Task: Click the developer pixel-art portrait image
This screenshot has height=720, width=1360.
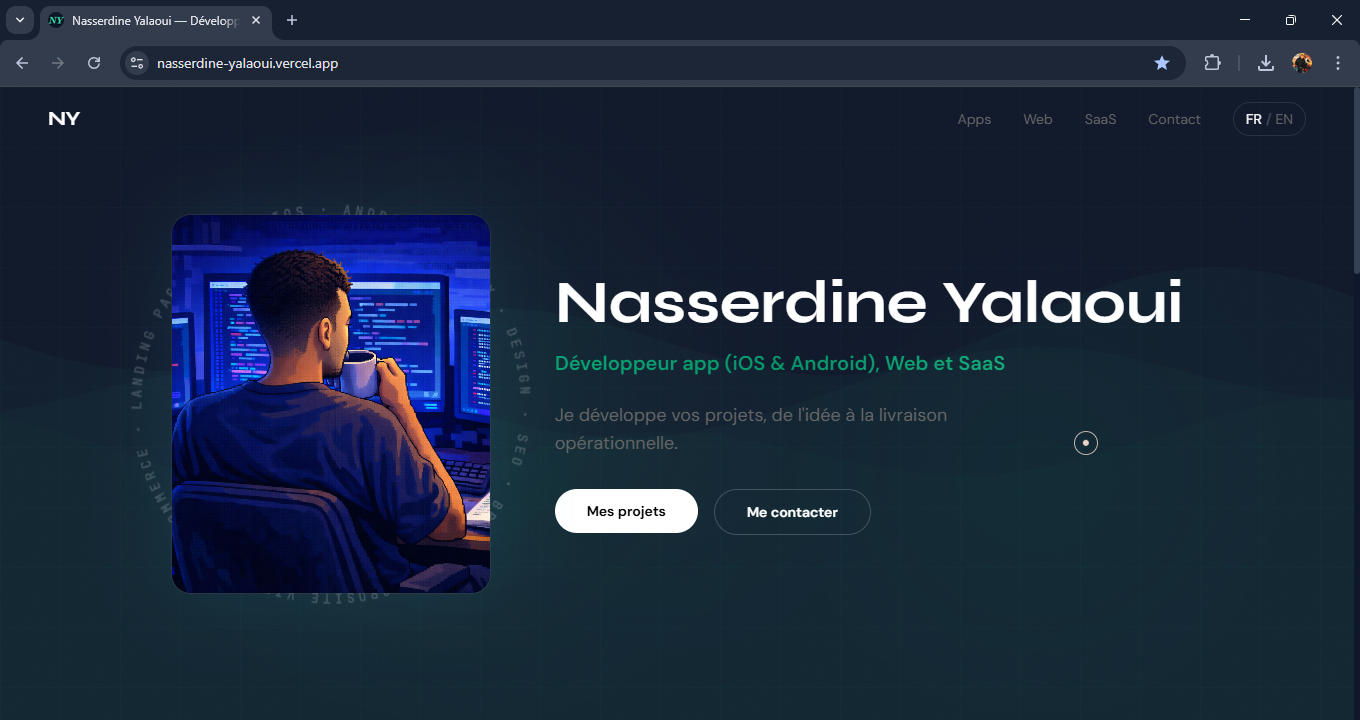Action: (x=331, y=404)
